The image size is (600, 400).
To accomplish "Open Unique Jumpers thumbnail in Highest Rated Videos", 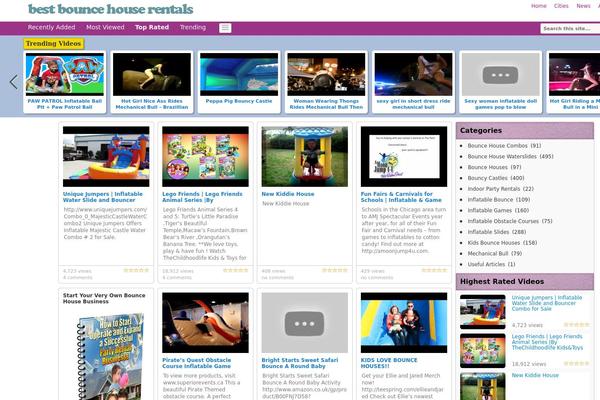I will click(483, 312).
